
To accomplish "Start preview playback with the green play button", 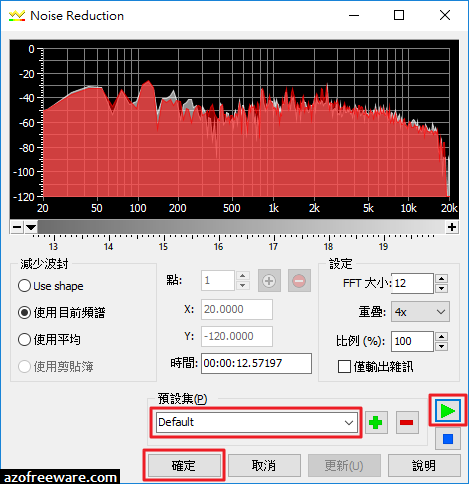I will pos(448,411).
